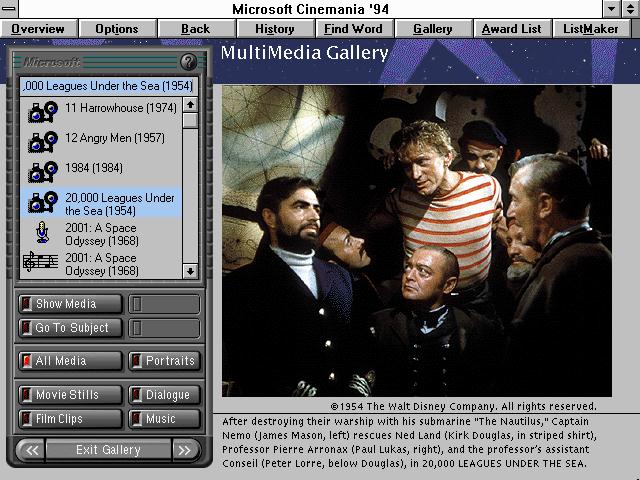The height and width of the screenshot is (480, 640).
Task: Click Go To Subject button
Action: [x=70, y=328]
